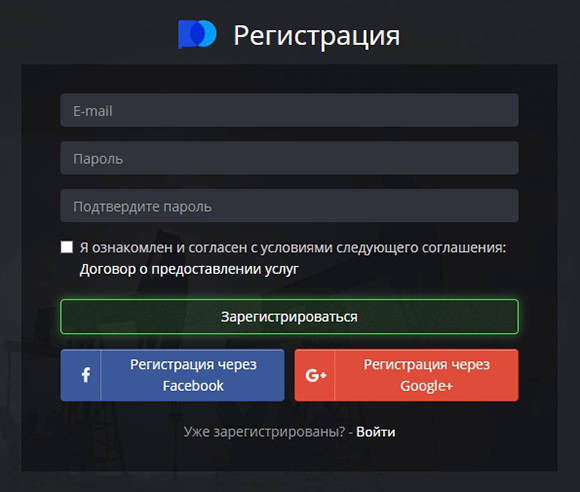Screen dimensions: 580x492
Task: Click the word 'Facebook' in blue button
Action: click(x=193, y=386)
